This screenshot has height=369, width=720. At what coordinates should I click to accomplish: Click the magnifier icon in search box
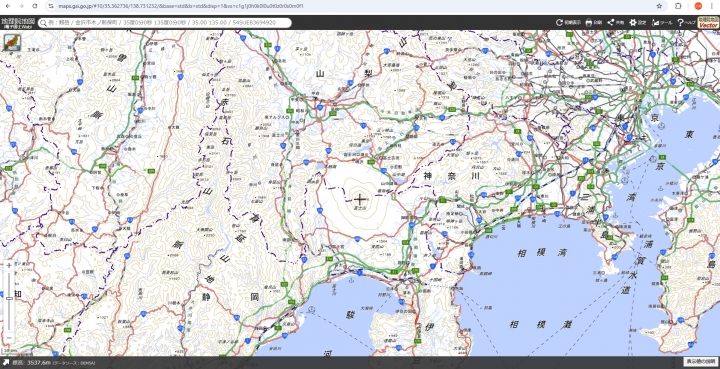click(x=44, y=23)
